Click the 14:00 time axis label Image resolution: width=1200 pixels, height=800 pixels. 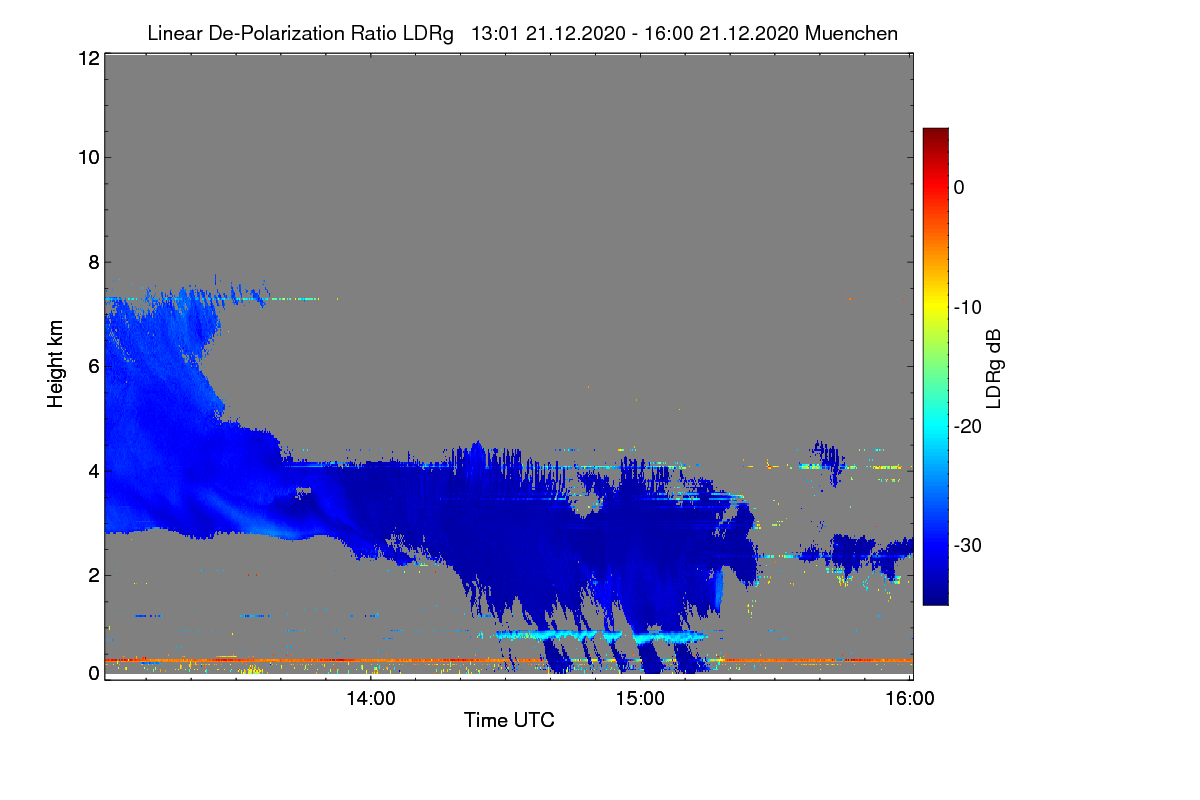pyautogui.click(x=370, y=699)
